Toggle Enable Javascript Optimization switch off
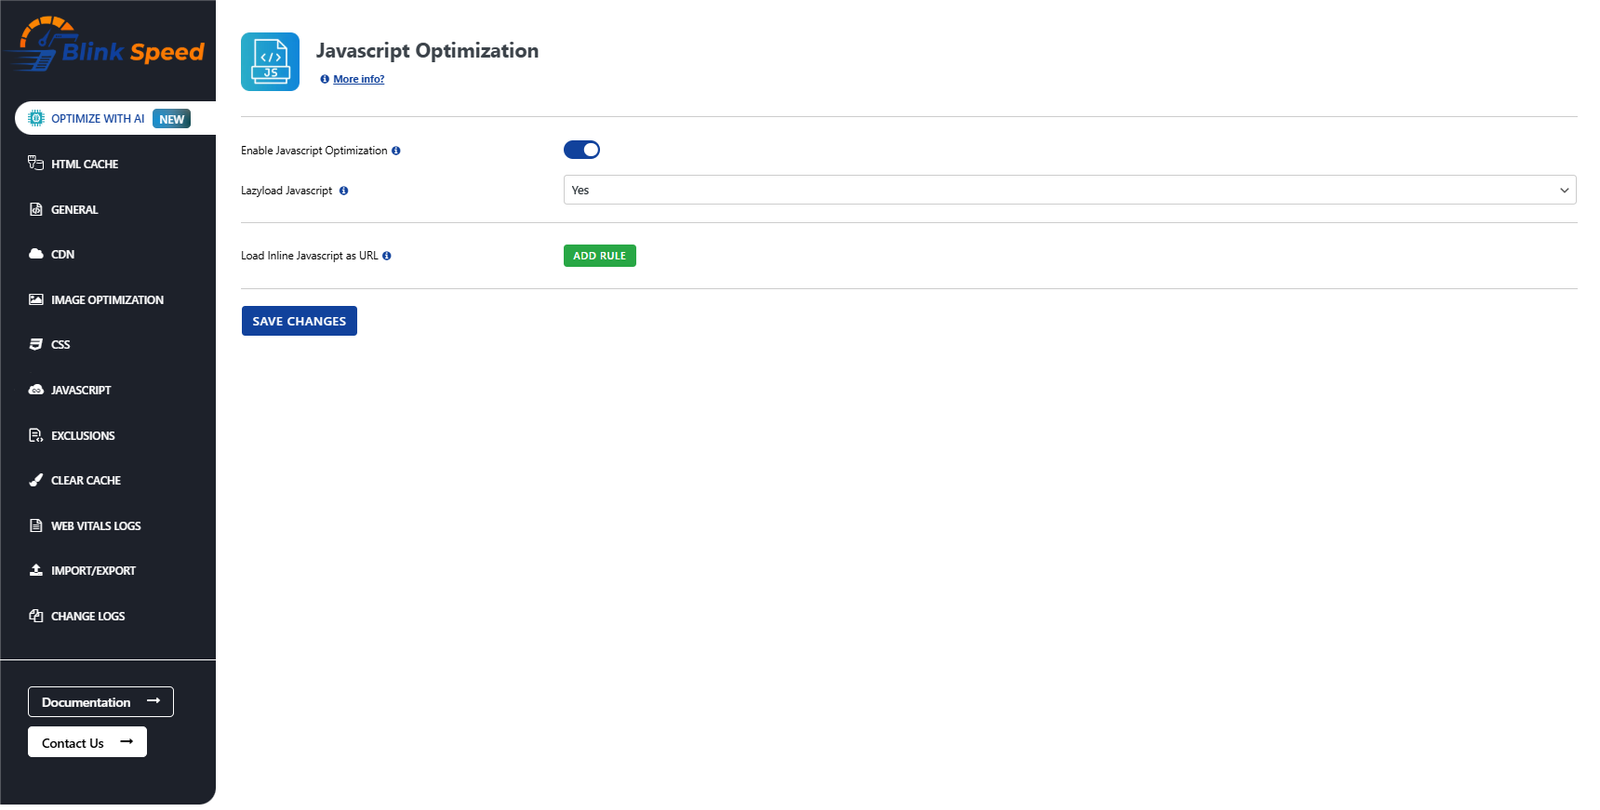The image size is (1600, 810). 582,150
